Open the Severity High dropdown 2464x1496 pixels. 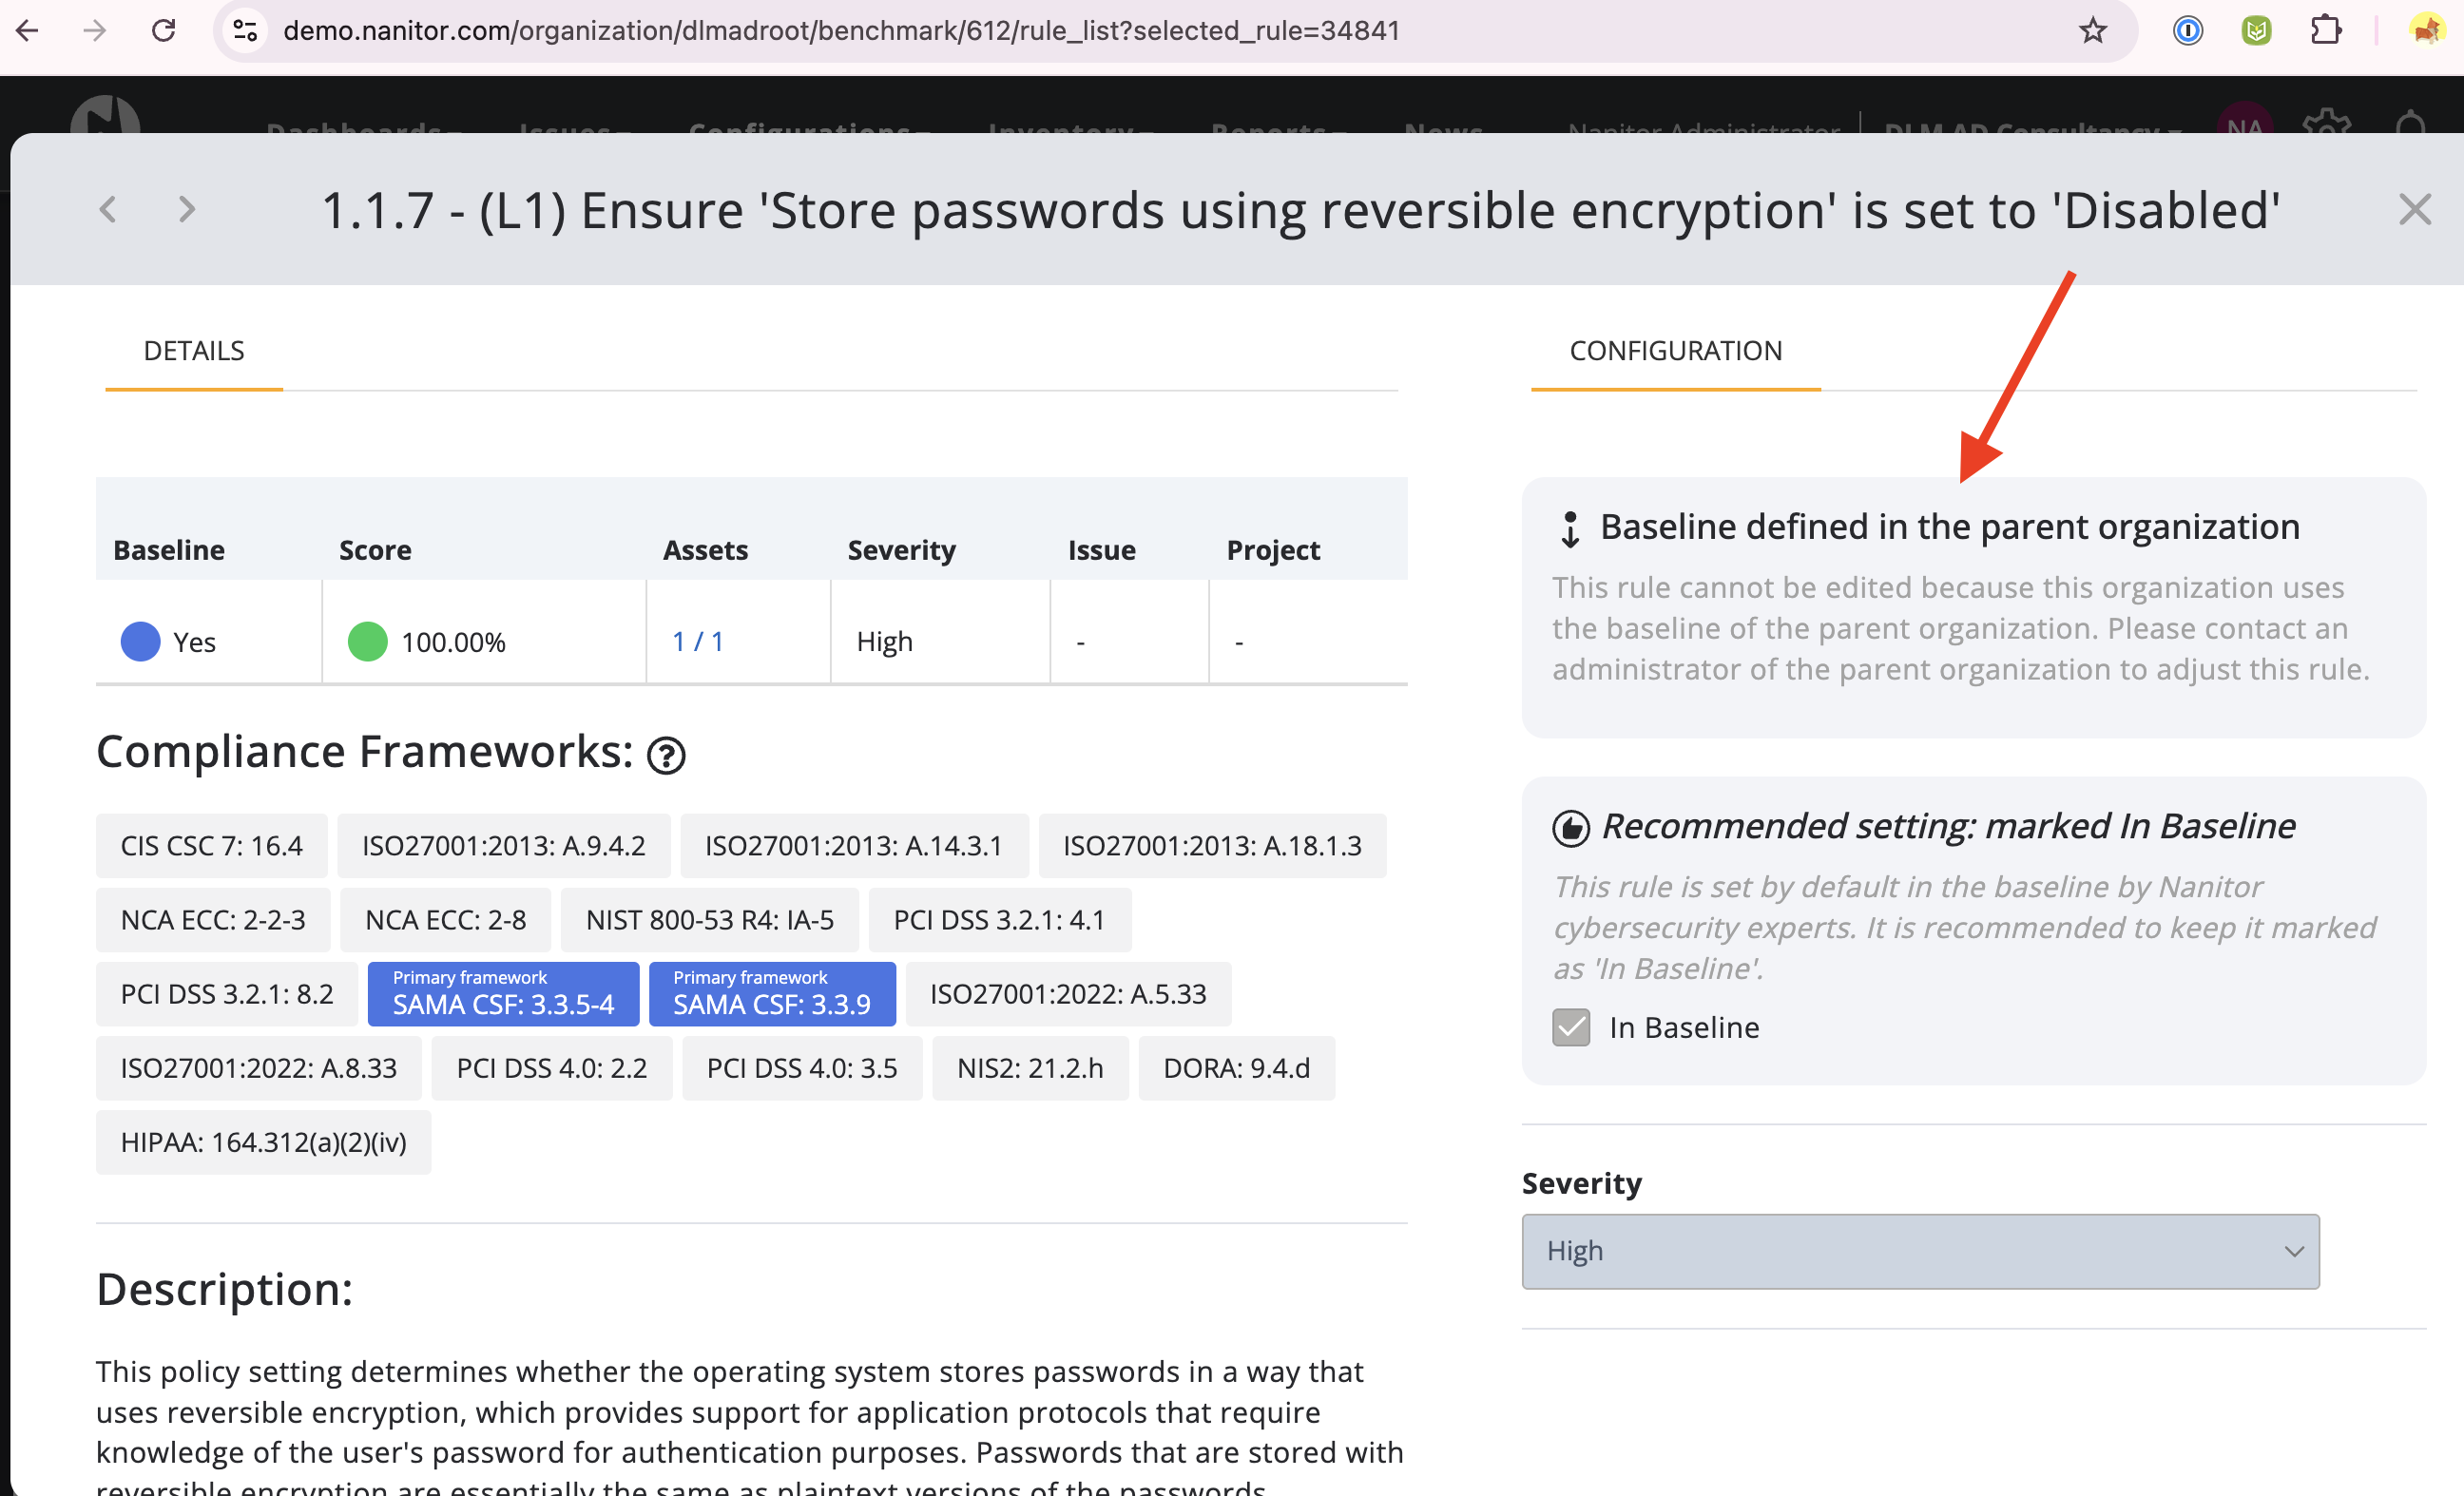tap(1920, 1251)
